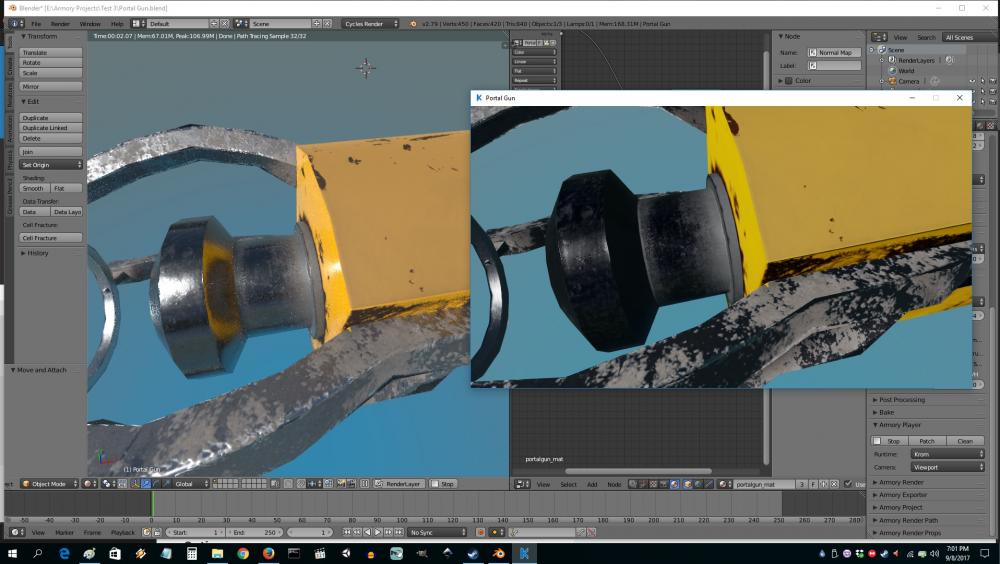Image resolution: width=1000 pixels, height=564 pixels.
Task: Click the node editor type selector icon
Action: 519,484
